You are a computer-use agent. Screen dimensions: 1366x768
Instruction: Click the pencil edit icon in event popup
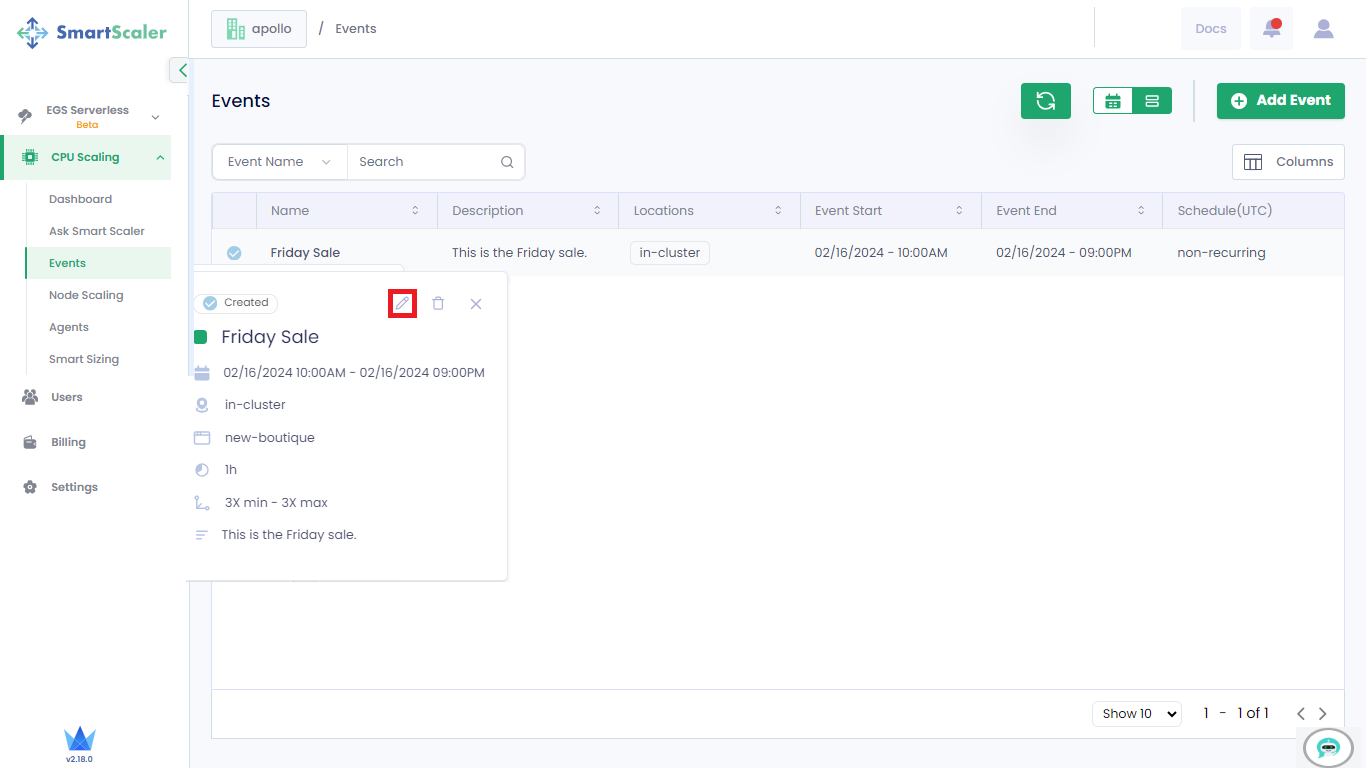pos(402,303)
